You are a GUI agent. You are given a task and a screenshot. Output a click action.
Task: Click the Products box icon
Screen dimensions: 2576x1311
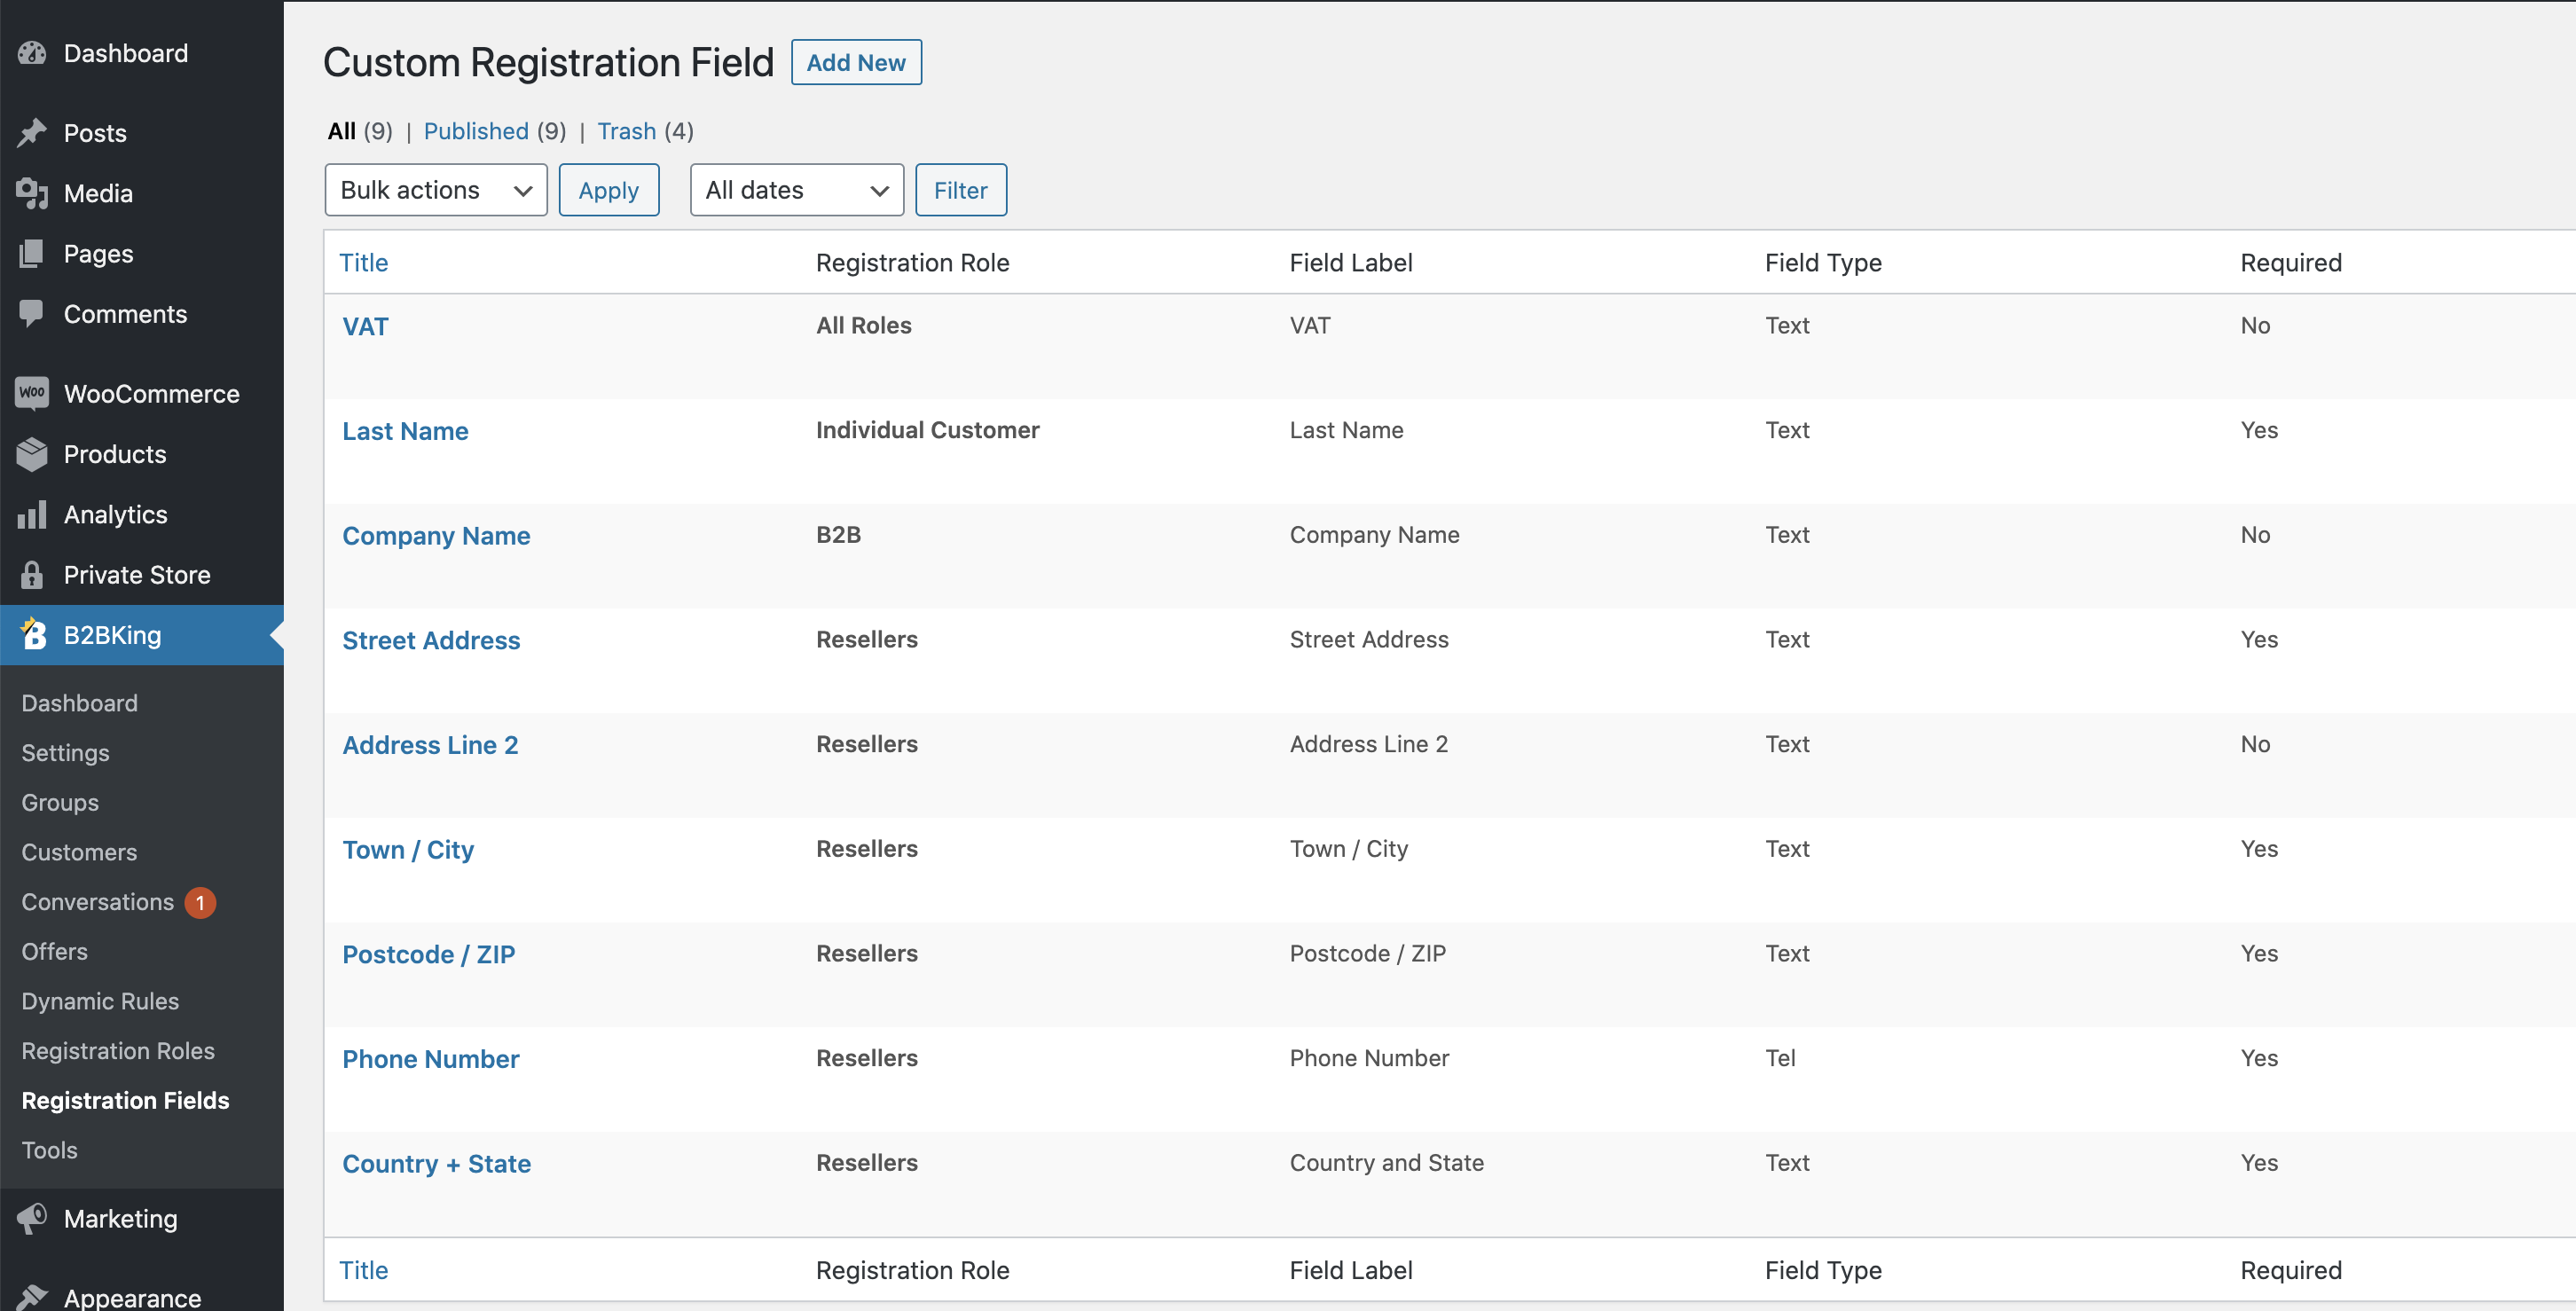(32, 454)
